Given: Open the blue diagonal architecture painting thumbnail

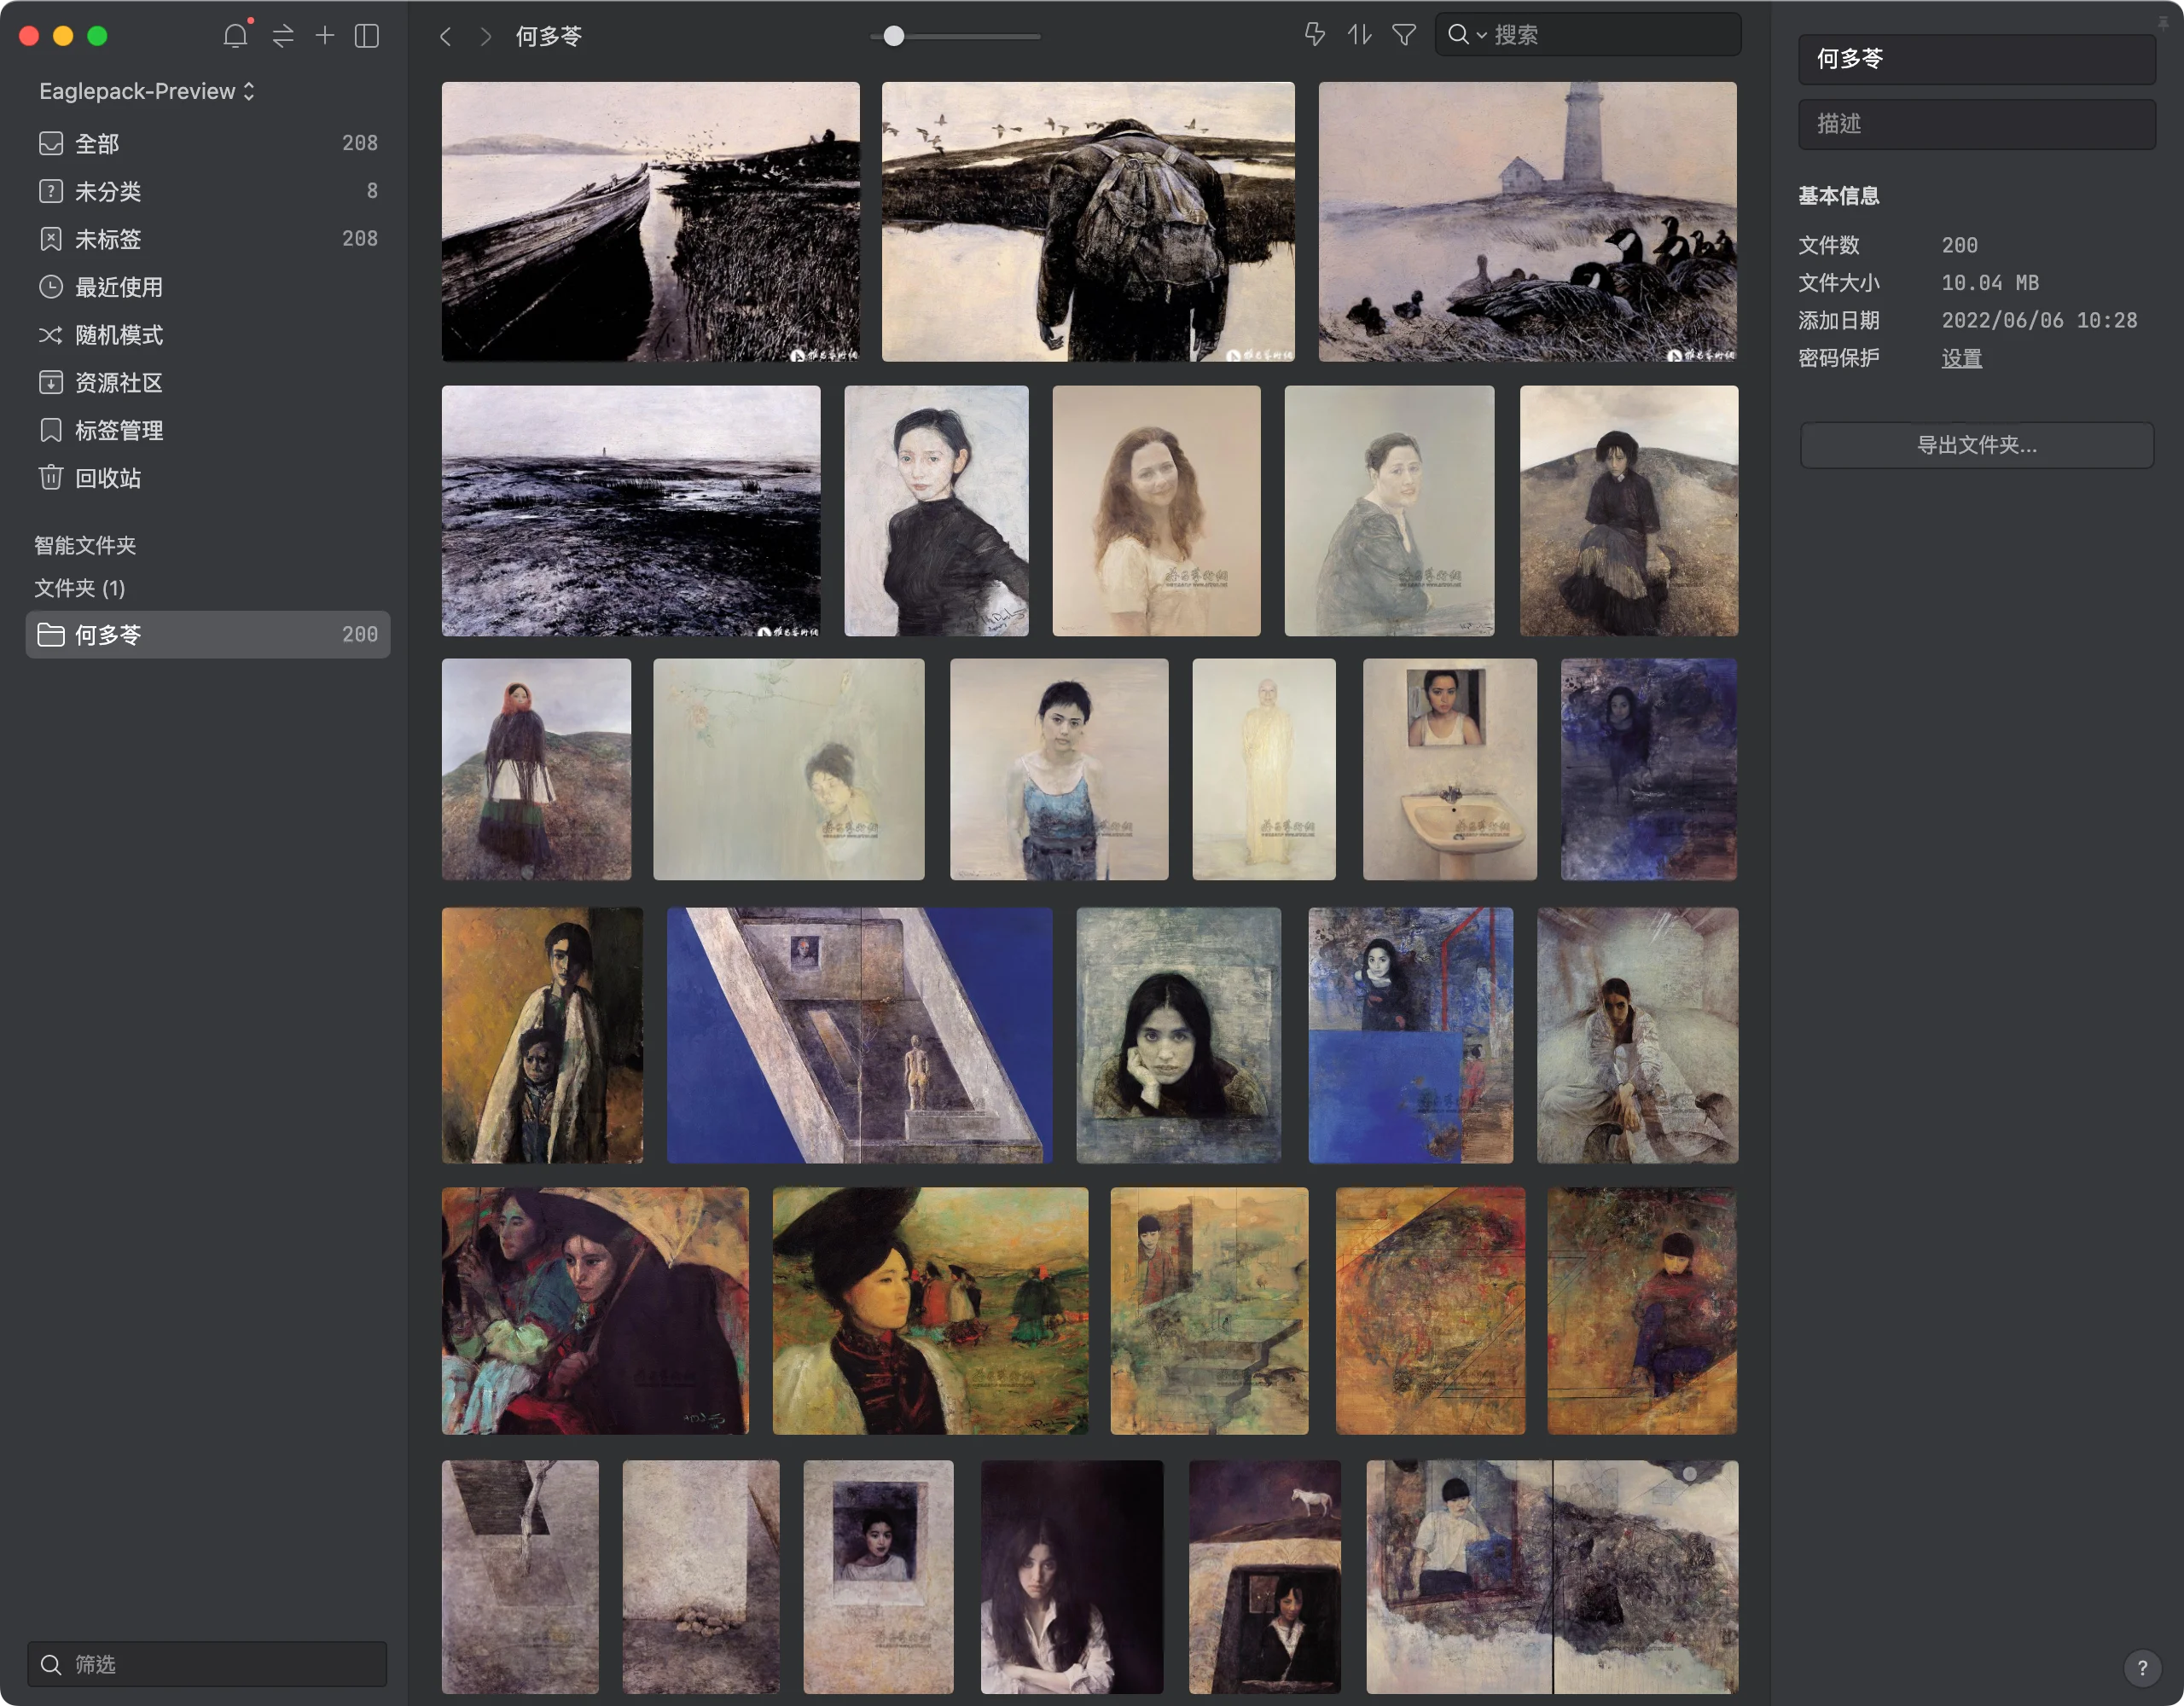Looking at the screenshot, I should coord(859,1035).
